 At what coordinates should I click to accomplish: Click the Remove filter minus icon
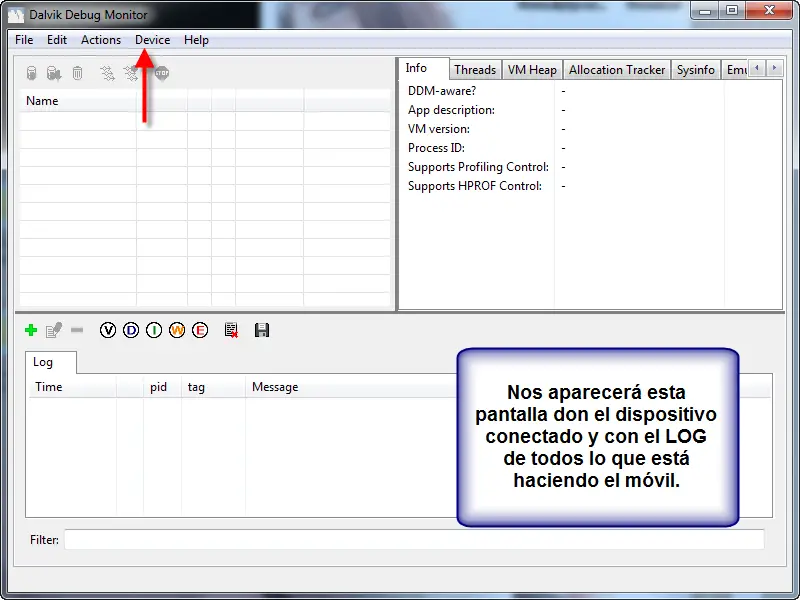tap(77, 330)
